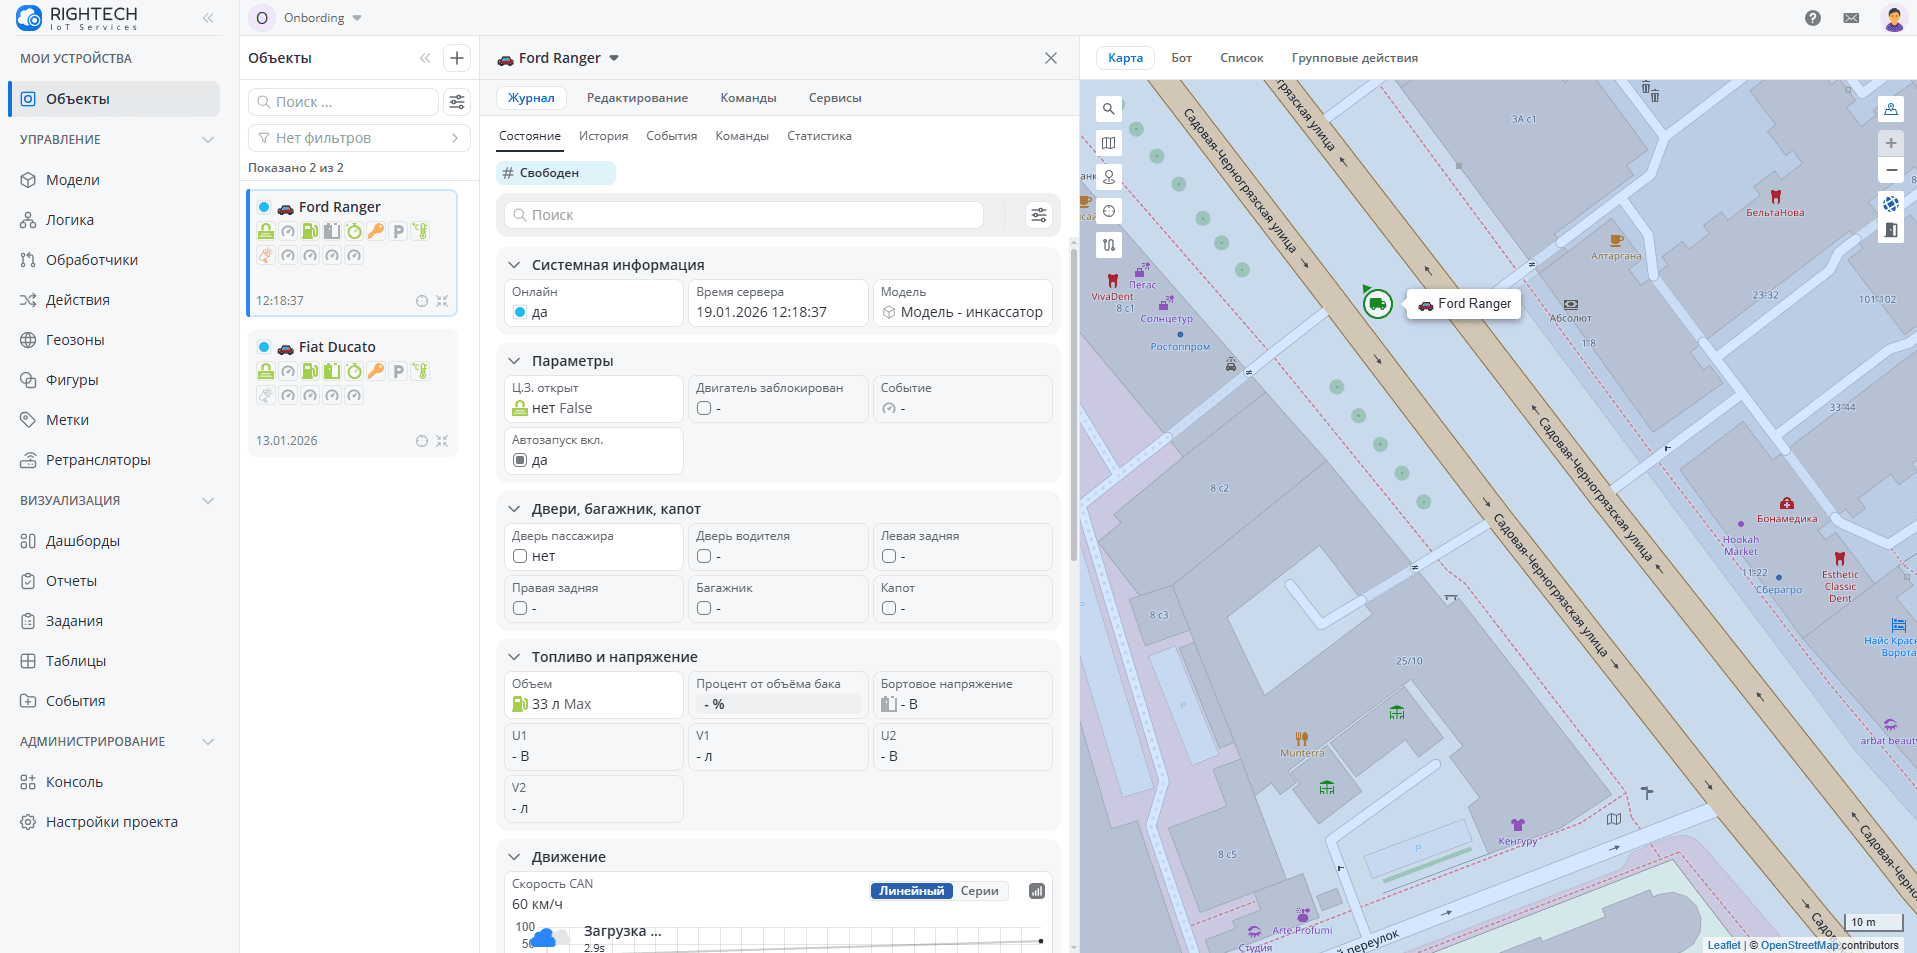This screenshot has height=953, width=1917.
Task: Click the state parameters Поиск field
Action: [745, 215]
